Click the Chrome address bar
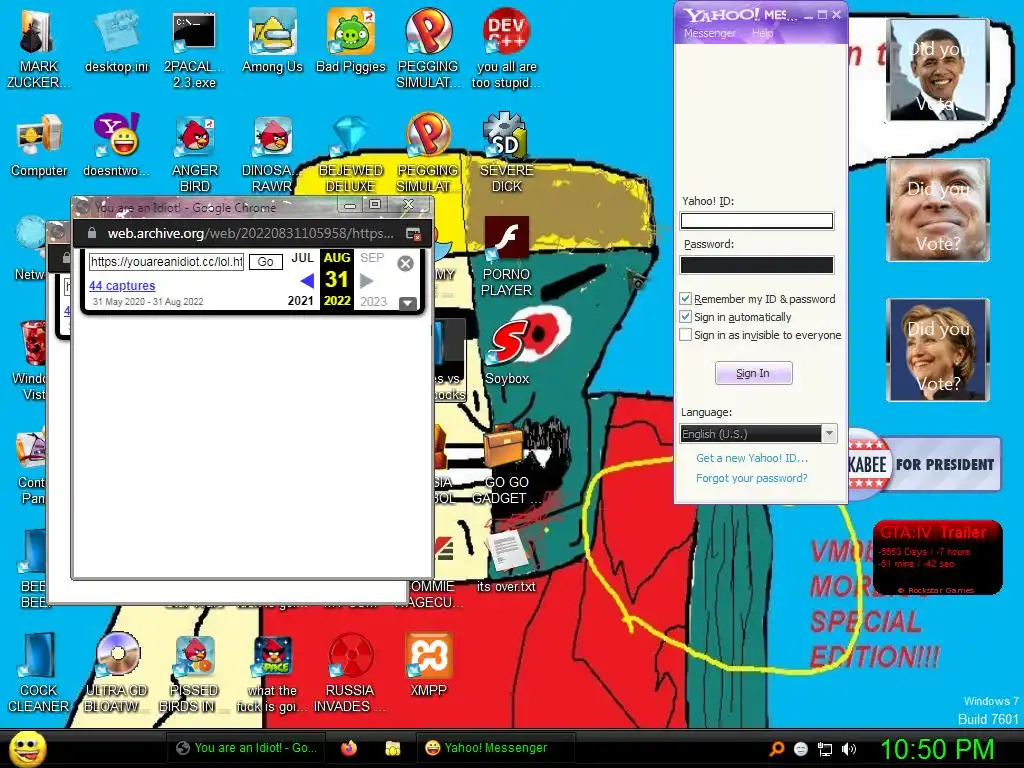The image size is (1024, 768). pyautogui.click(x=251, y=233)
